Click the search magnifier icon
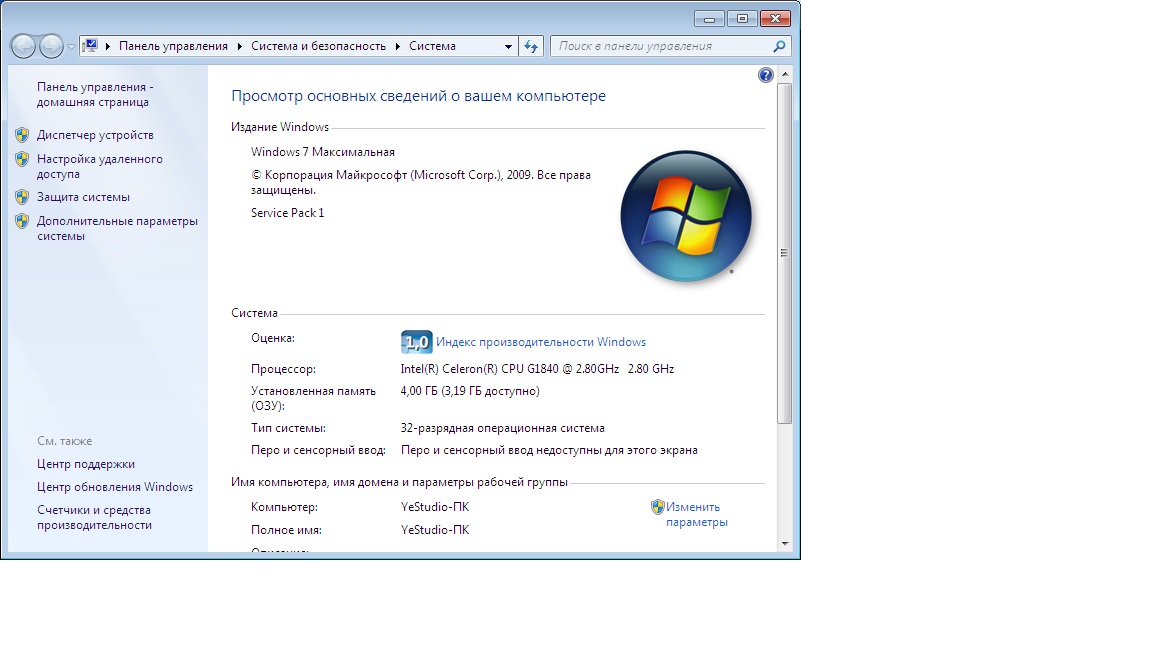1152x648 pixels. click(779, 46)
